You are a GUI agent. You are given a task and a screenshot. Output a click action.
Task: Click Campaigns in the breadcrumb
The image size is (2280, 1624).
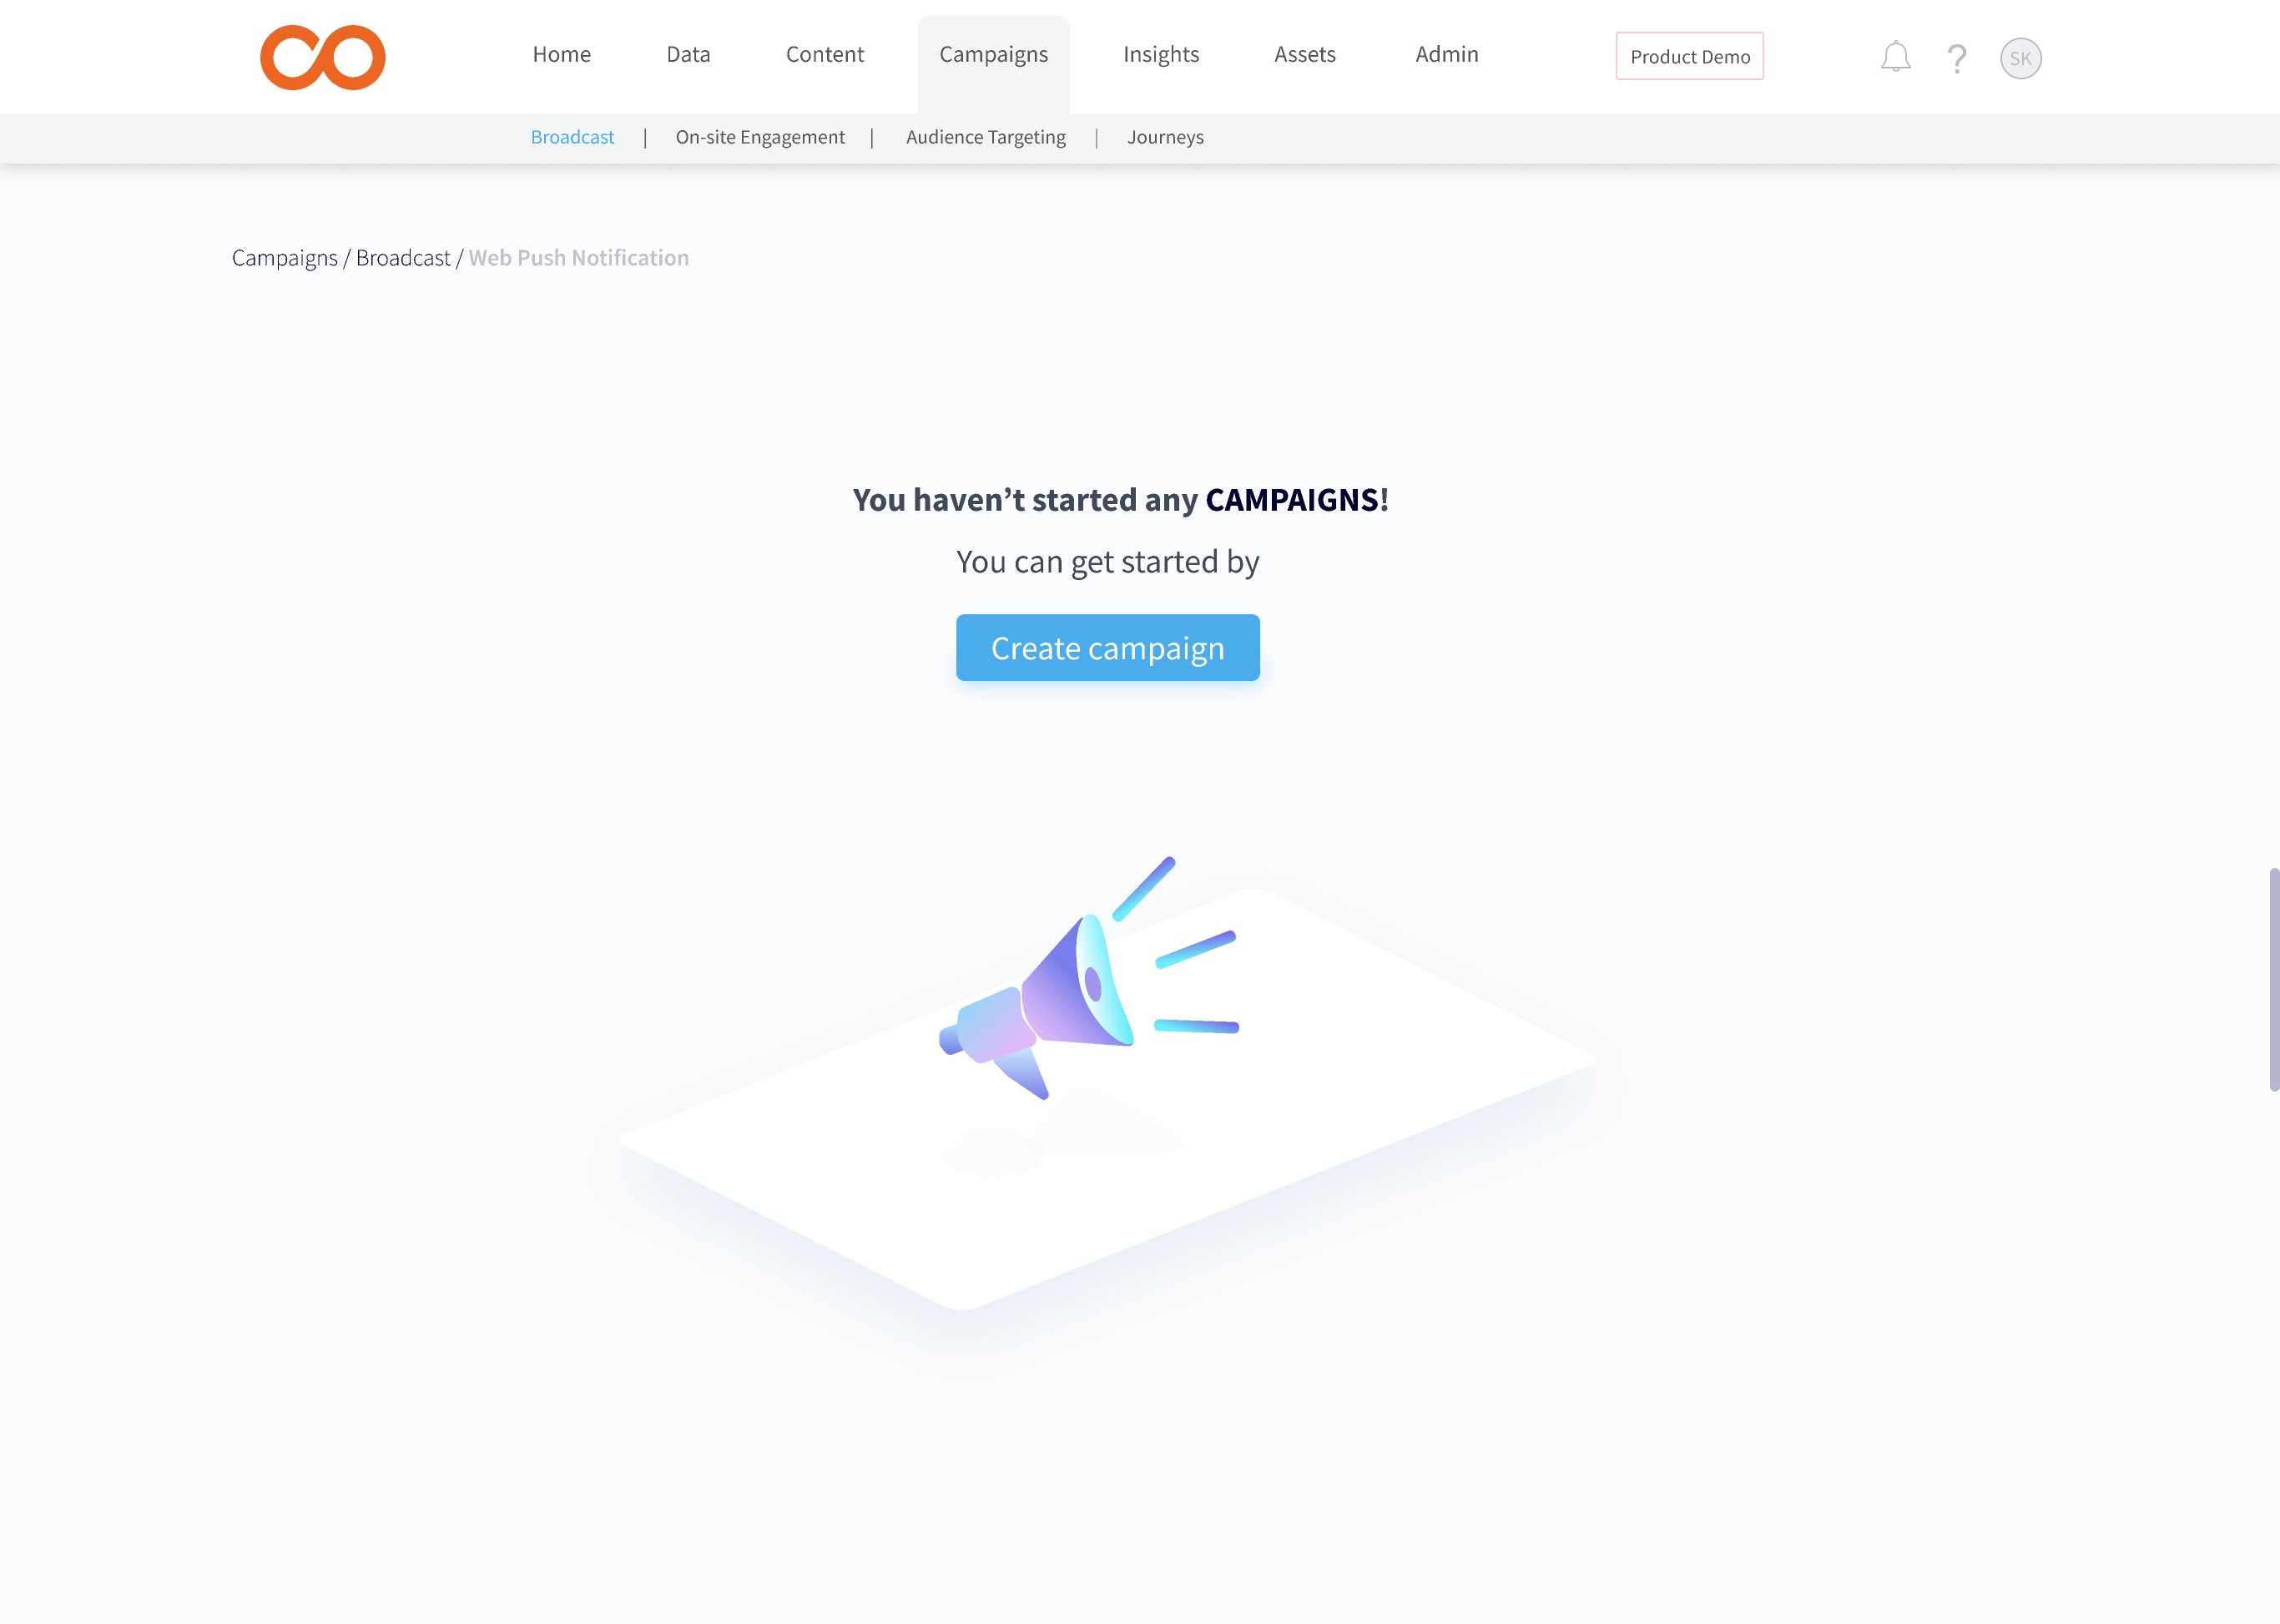284,258
